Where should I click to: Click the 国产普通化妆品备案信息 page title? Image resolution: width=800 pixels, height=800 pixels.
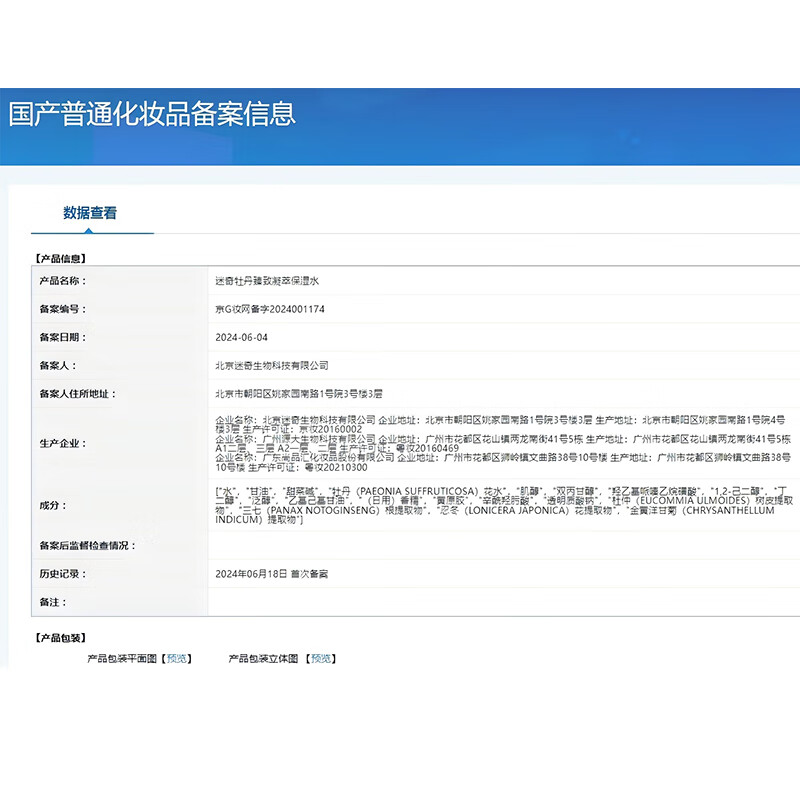pos(152,113)
